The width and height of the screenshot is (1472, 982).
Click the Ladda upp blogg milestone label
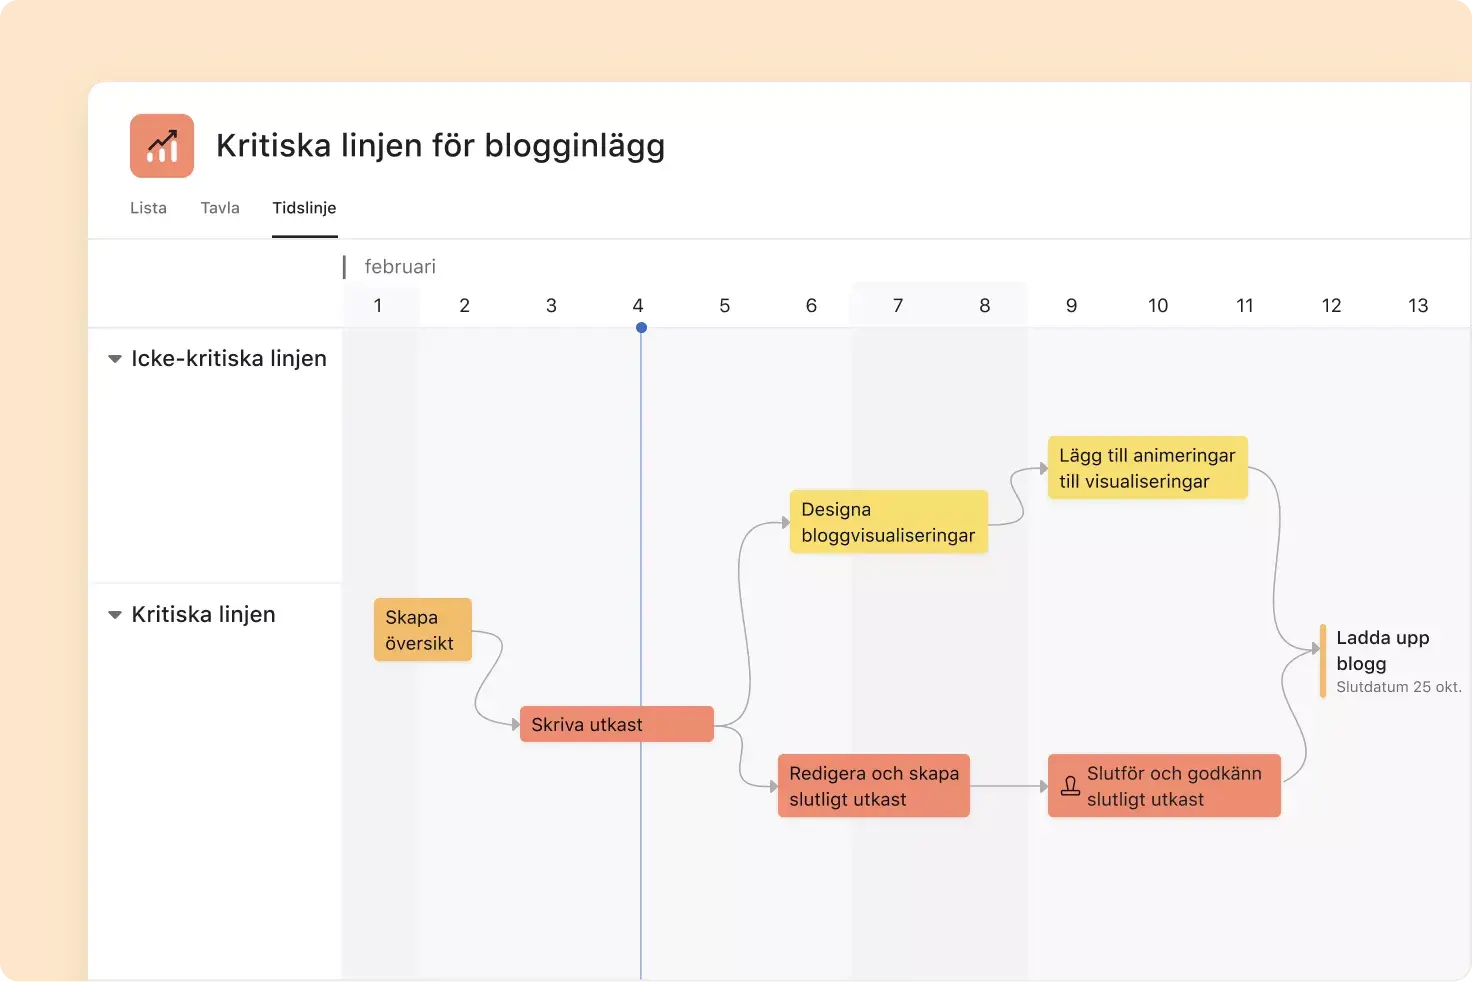[x=1382, y=650]
